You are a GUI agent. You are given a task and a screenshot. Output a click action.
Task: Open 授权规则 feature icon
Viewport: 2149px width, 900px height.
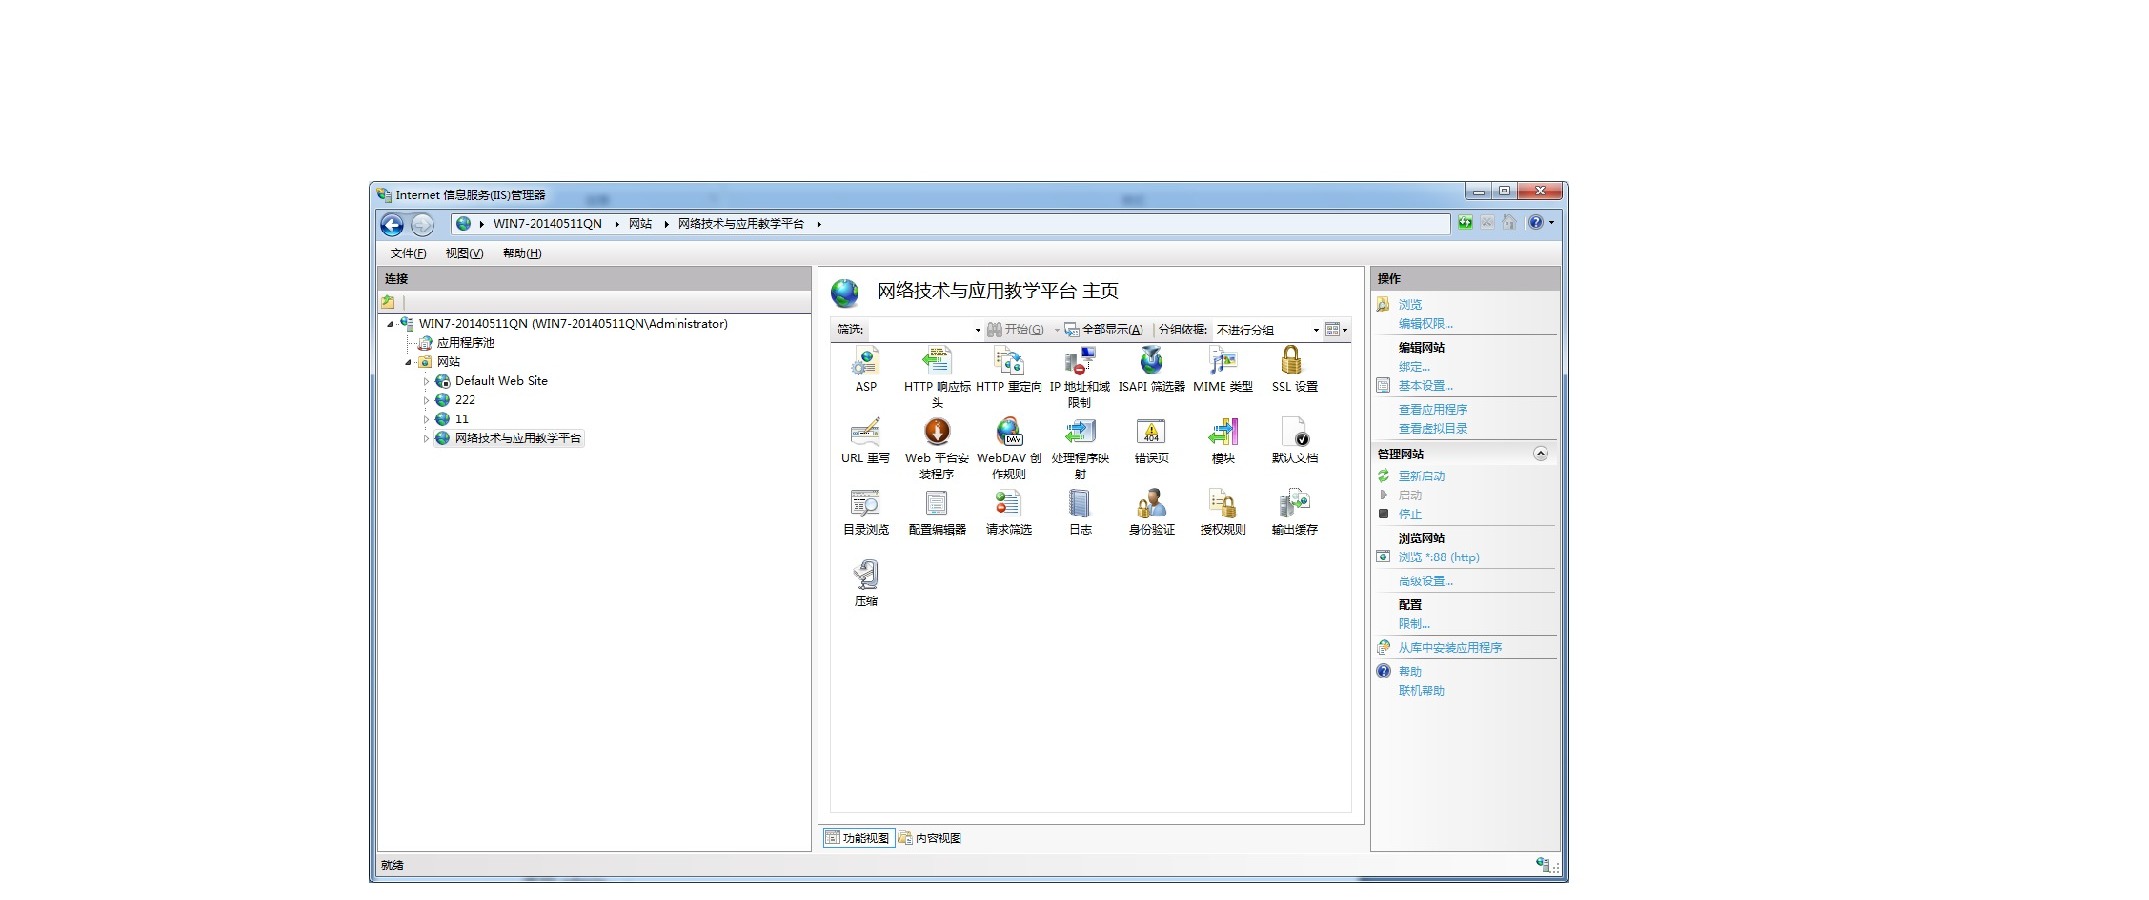(x=1223, y=512)
